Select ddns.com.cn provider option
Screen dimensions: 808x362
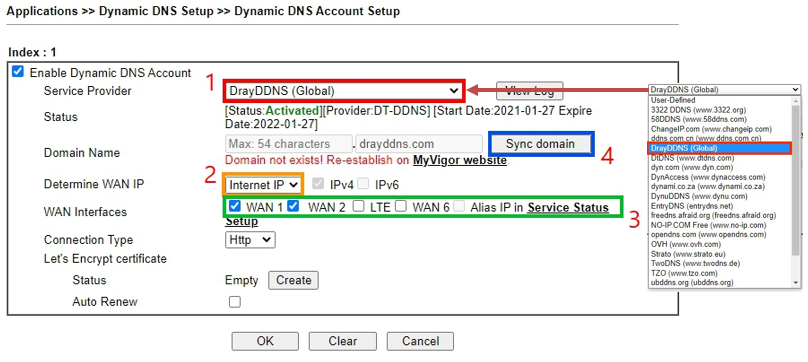[706, 138]
